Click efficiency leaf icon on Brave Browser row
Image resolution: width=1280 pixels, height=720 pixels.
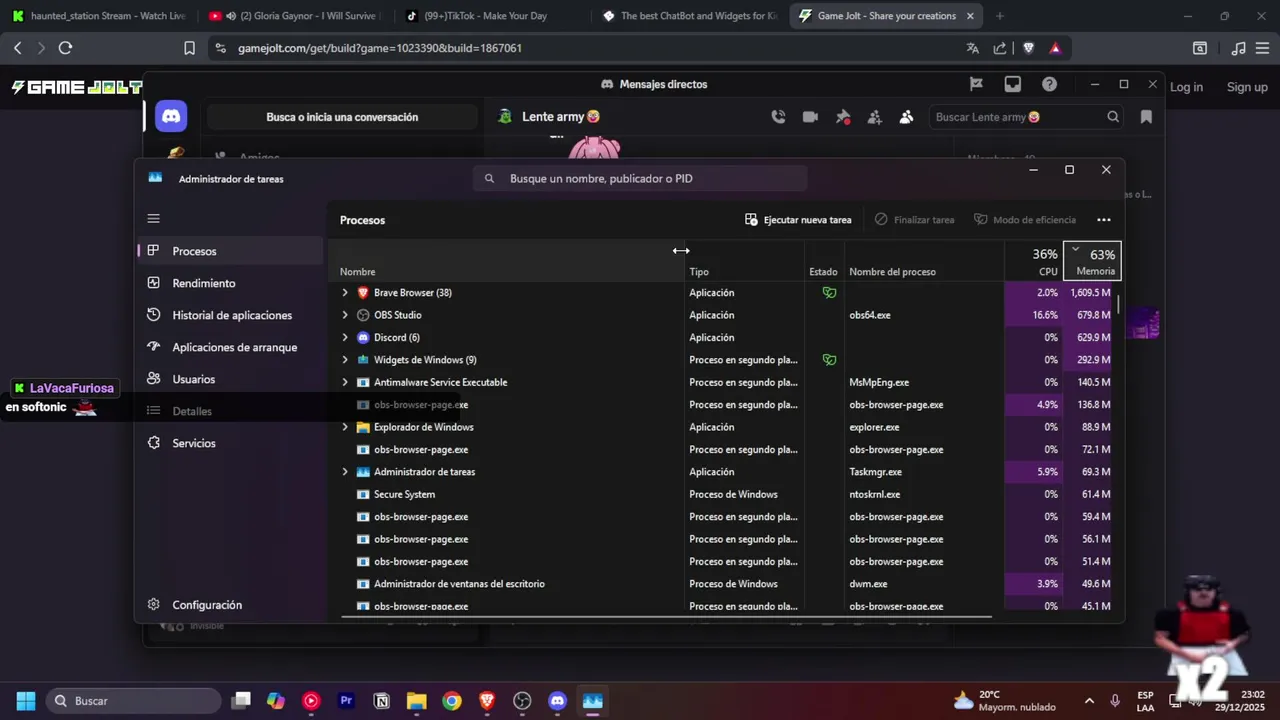point(829,293)
